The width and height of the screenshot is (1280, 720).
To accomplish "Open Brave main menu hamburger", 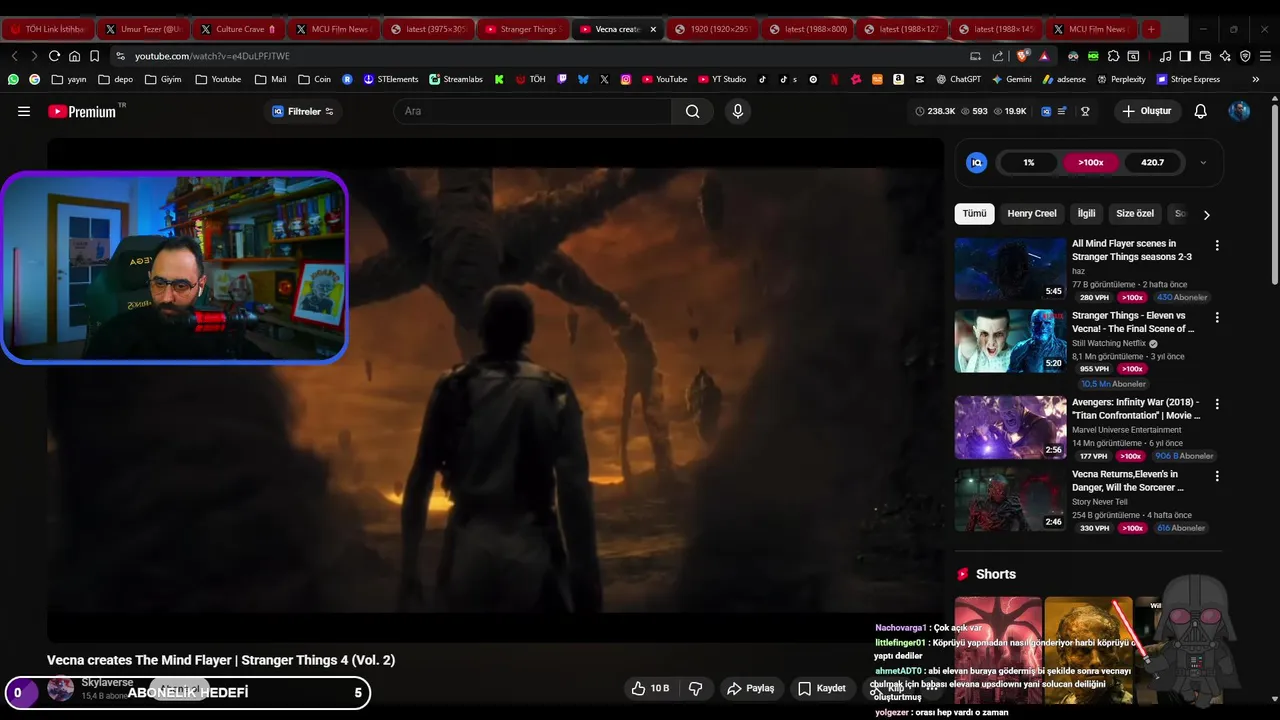I will [x=1265, y=56].
